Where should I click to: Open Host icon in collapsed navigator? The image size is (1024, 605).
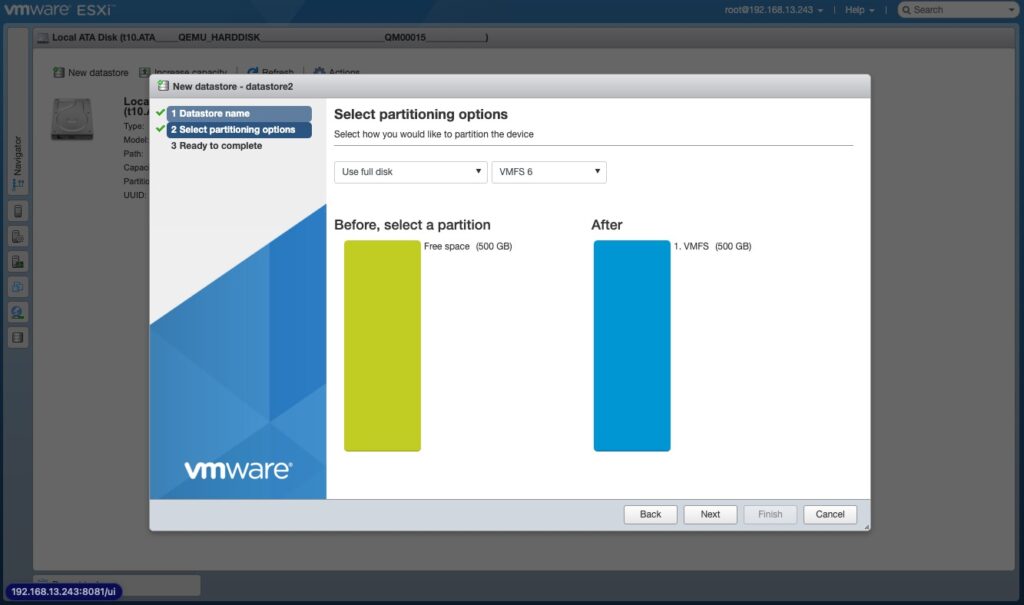[18, 211]
